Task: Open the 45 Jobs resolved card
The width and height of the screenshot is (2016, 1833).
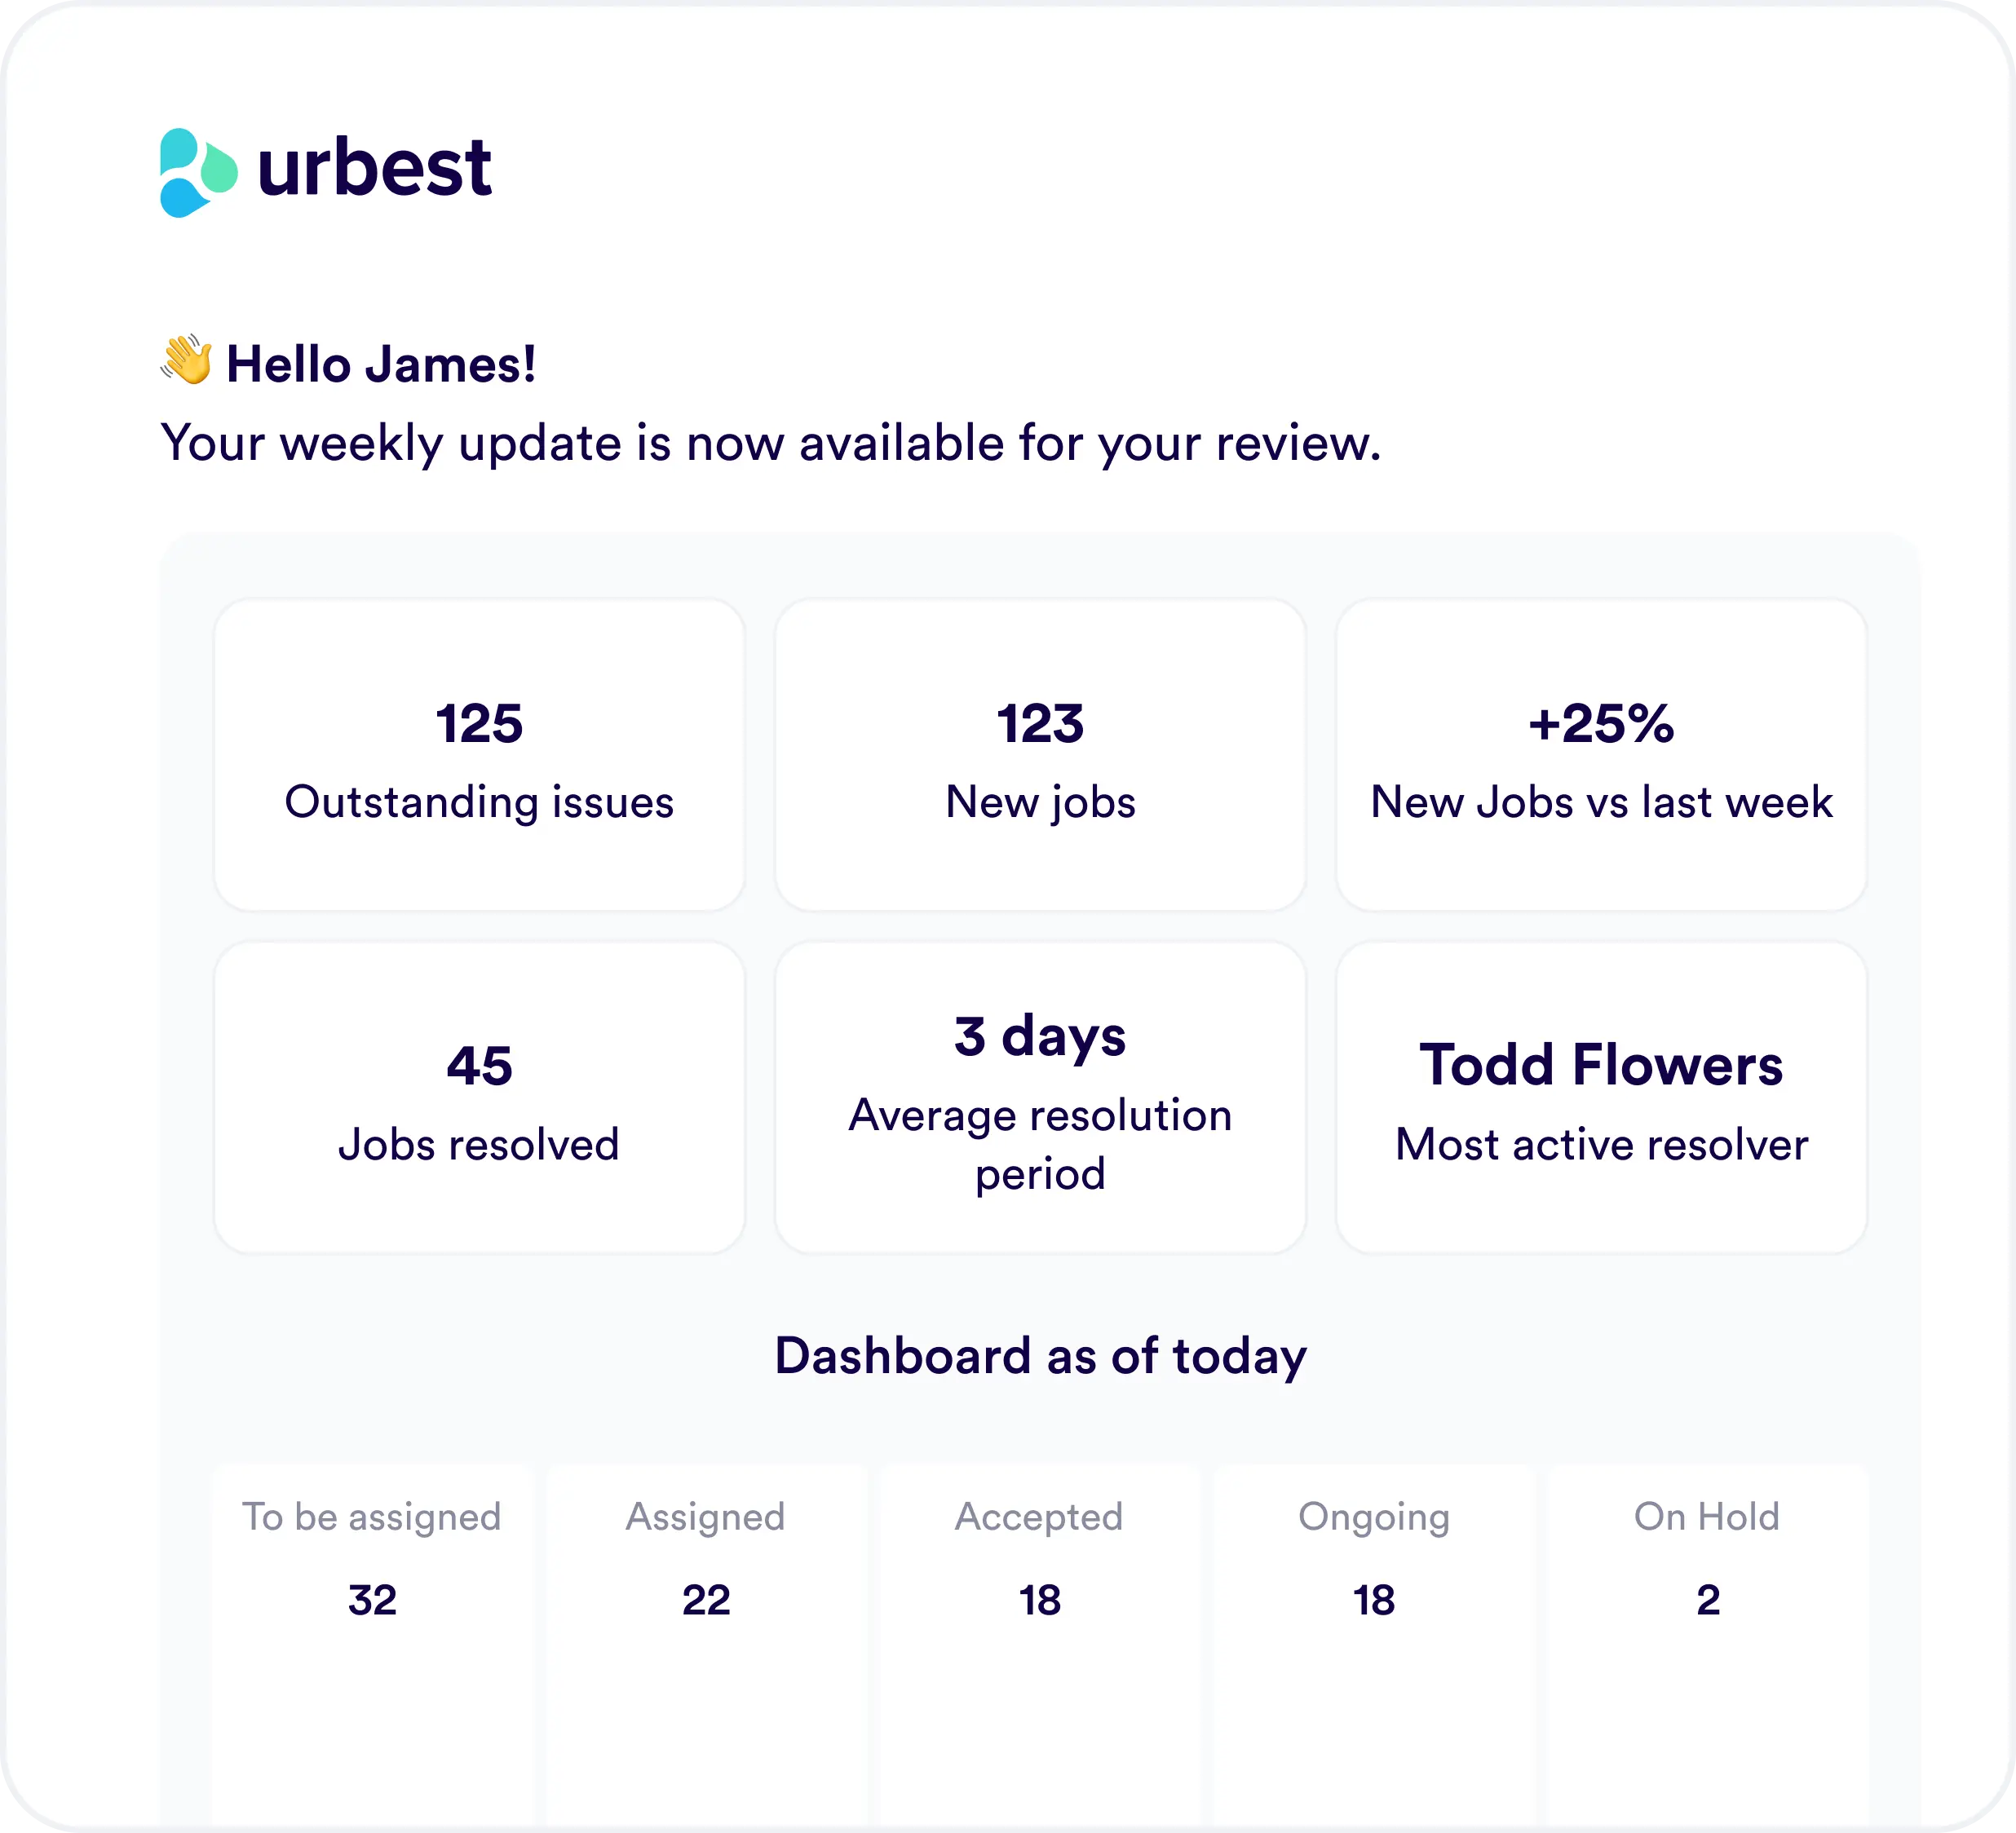Action: pyautogui.click(x=479, y=1097)
